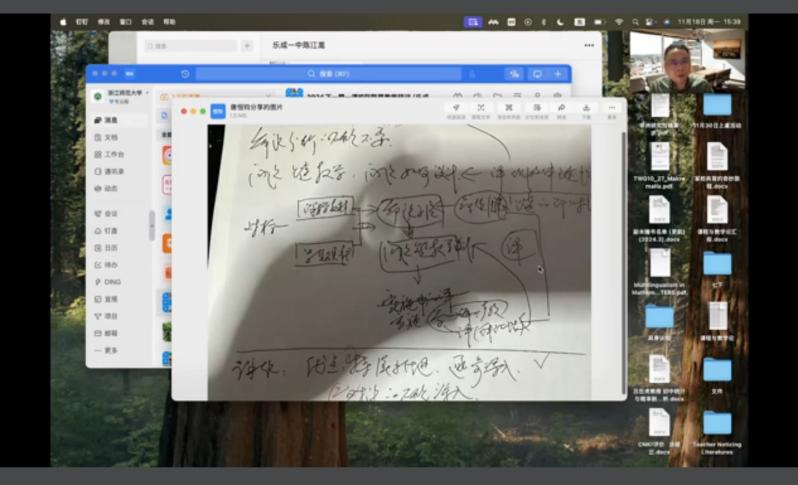Click the history clock icon beside search
Screen dimensions: 798x485
click(185, 74)
